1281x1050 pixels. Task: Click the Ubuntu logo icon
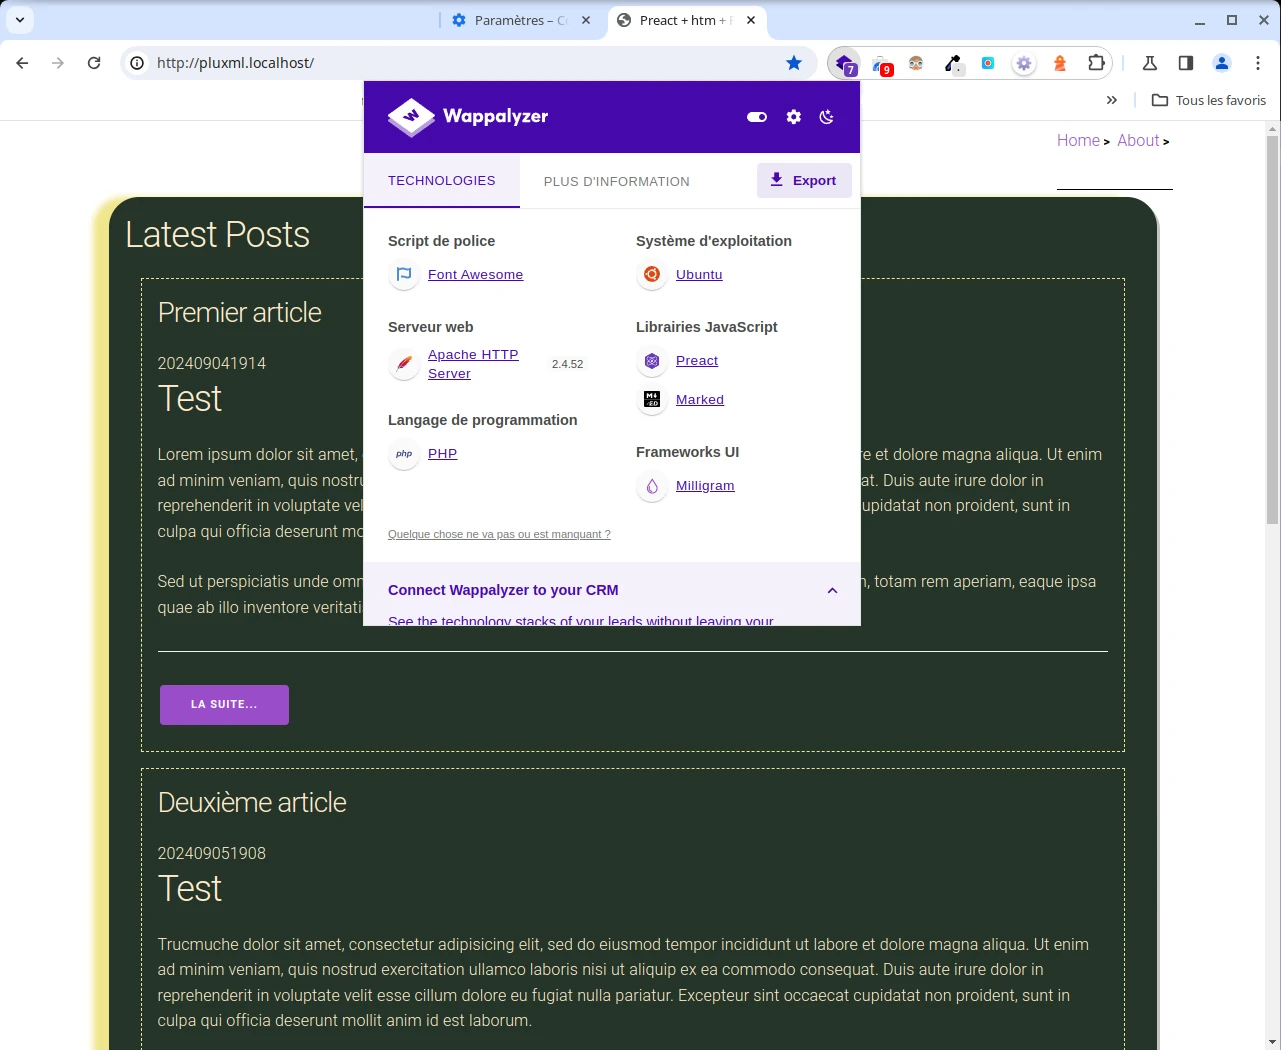[652, 274]
